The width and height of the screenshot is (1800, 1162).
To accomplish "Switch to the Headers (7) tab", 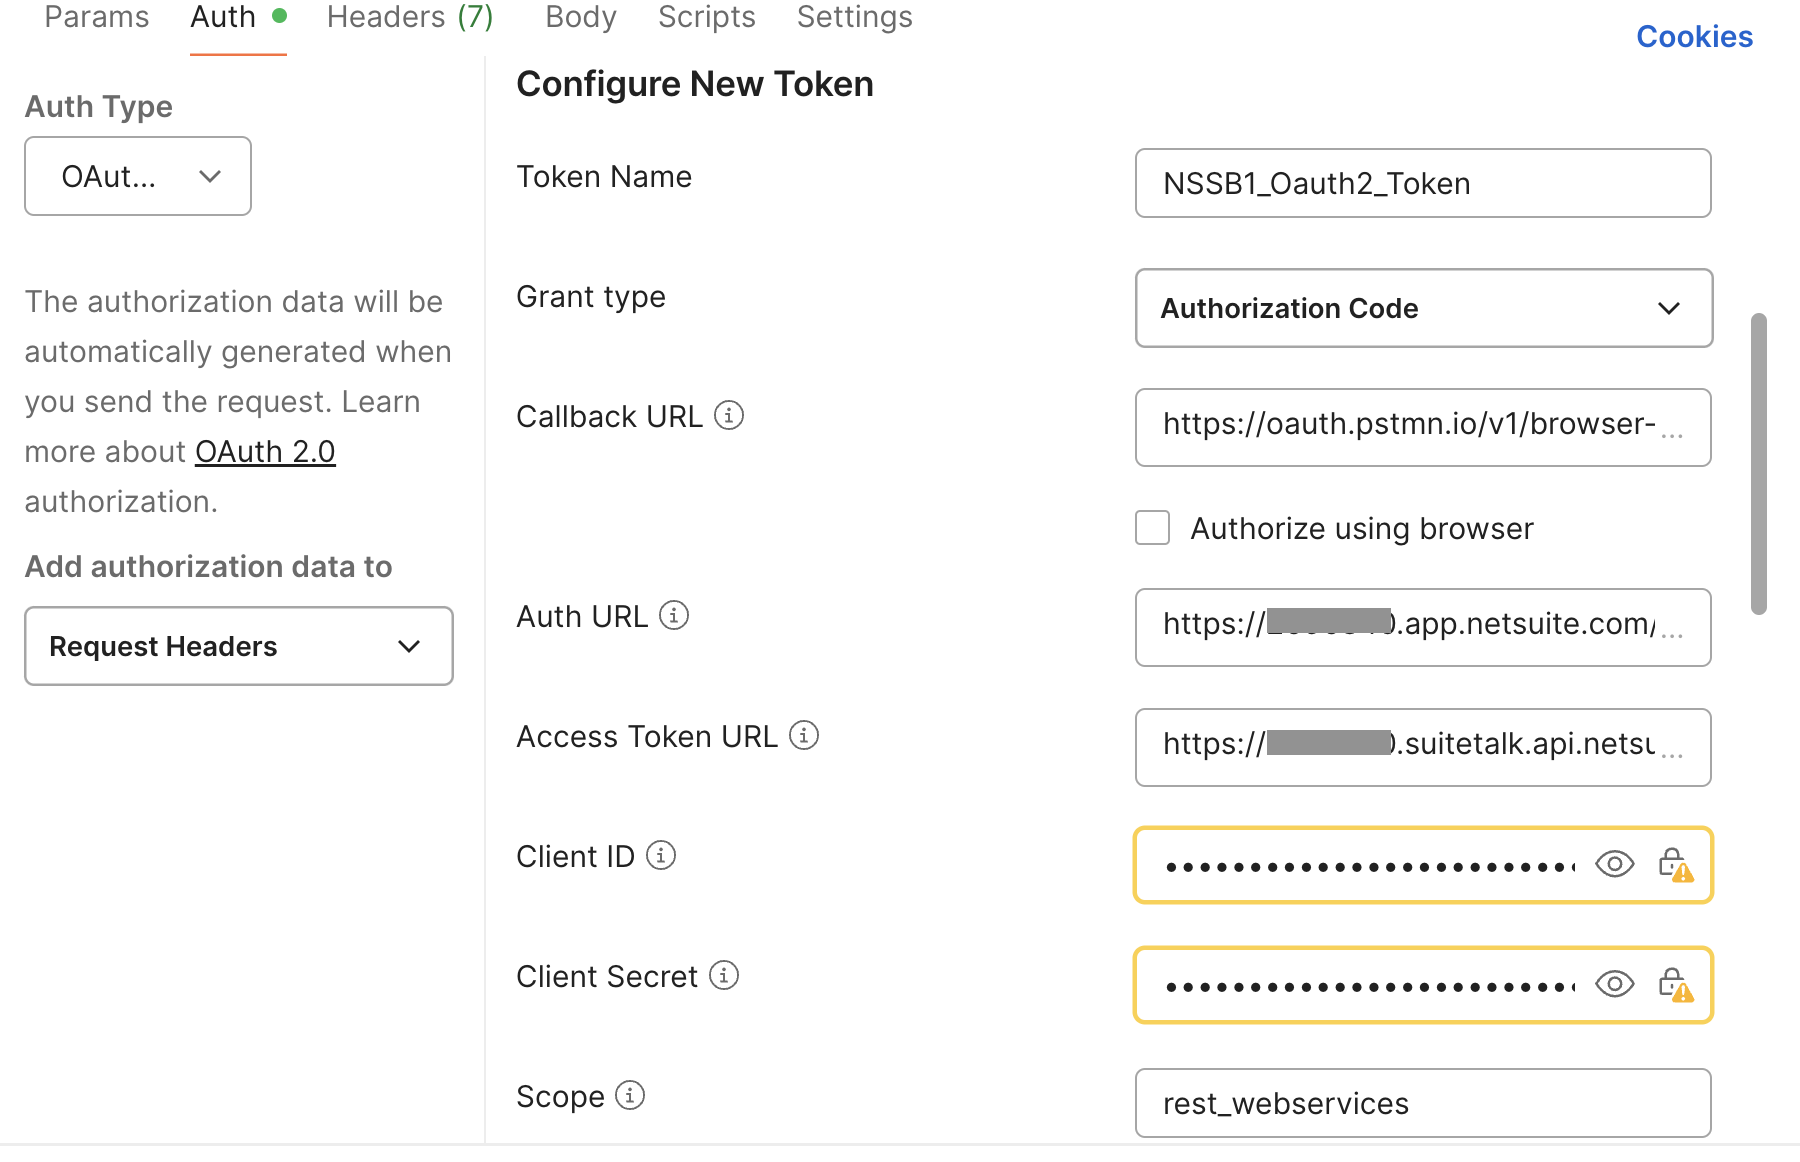I will pyautogui.click(x=410, y=17).
